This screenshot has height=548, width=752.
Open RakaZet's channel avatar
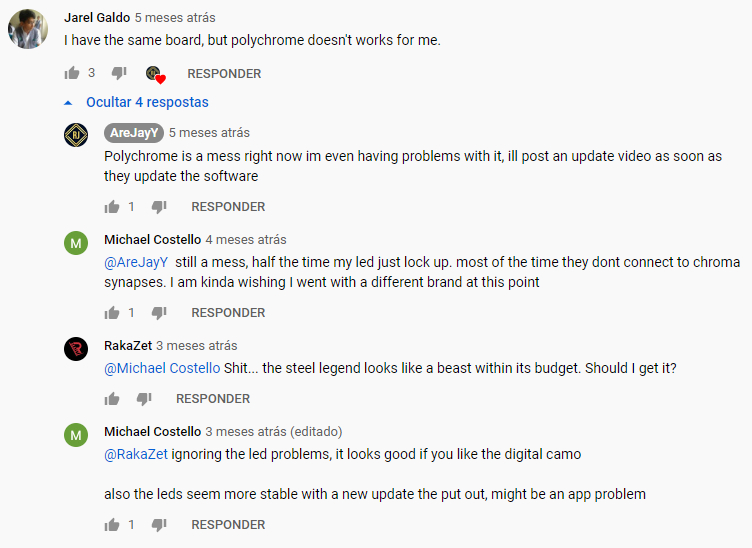pyautogui.click(x=76, y=349)
